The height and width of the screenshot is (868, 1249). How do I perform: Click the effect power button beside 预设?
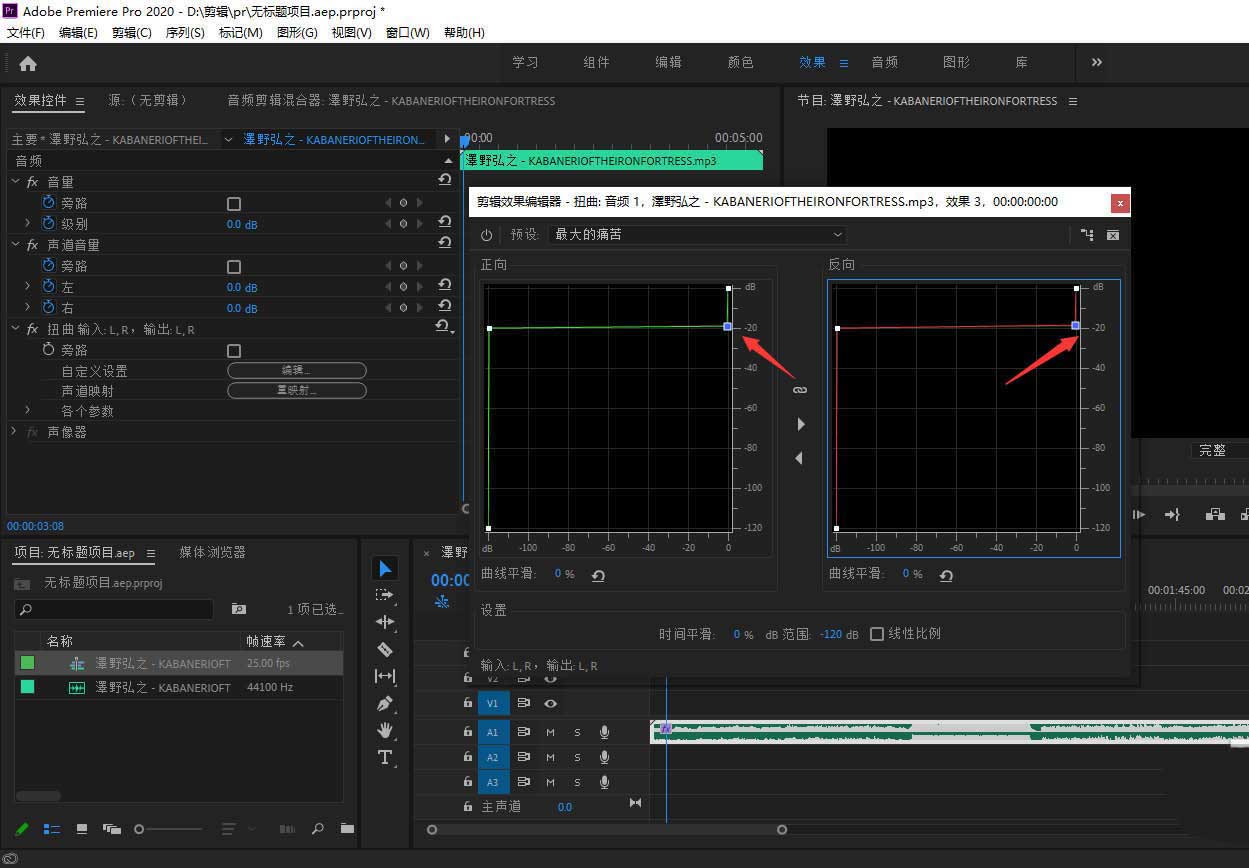[487, 235]
